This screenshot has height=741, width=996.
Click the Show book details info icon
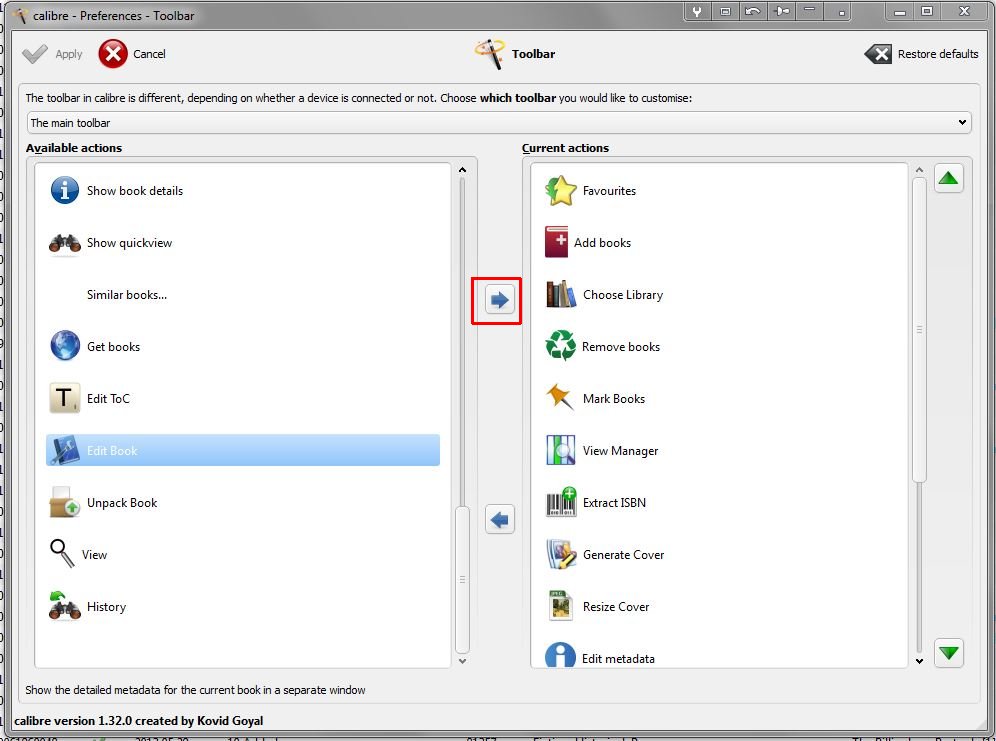pyautogui.click(x=65, y=190)
